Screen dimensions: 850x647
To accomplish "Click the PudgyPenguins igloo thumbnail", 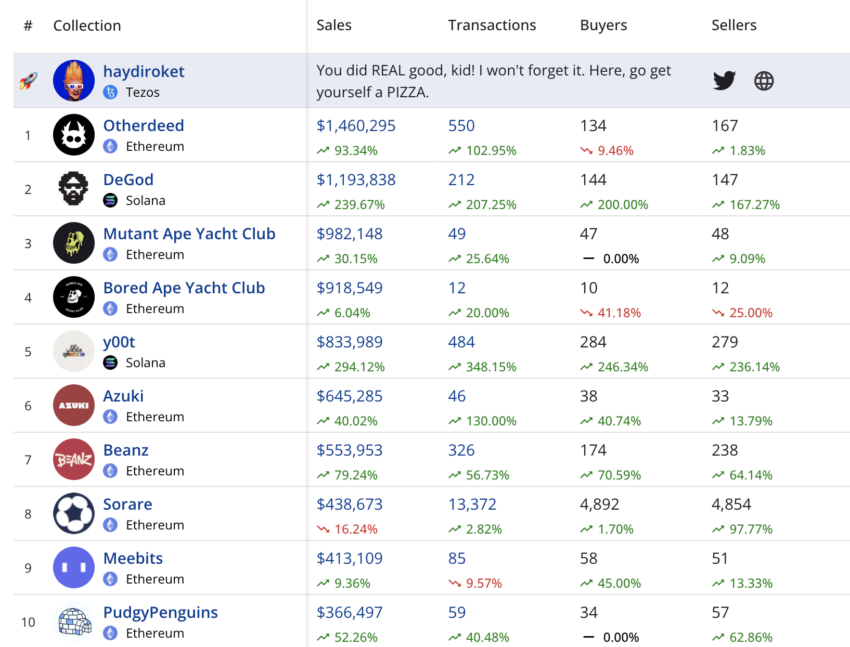I will (x=74, y=622).
